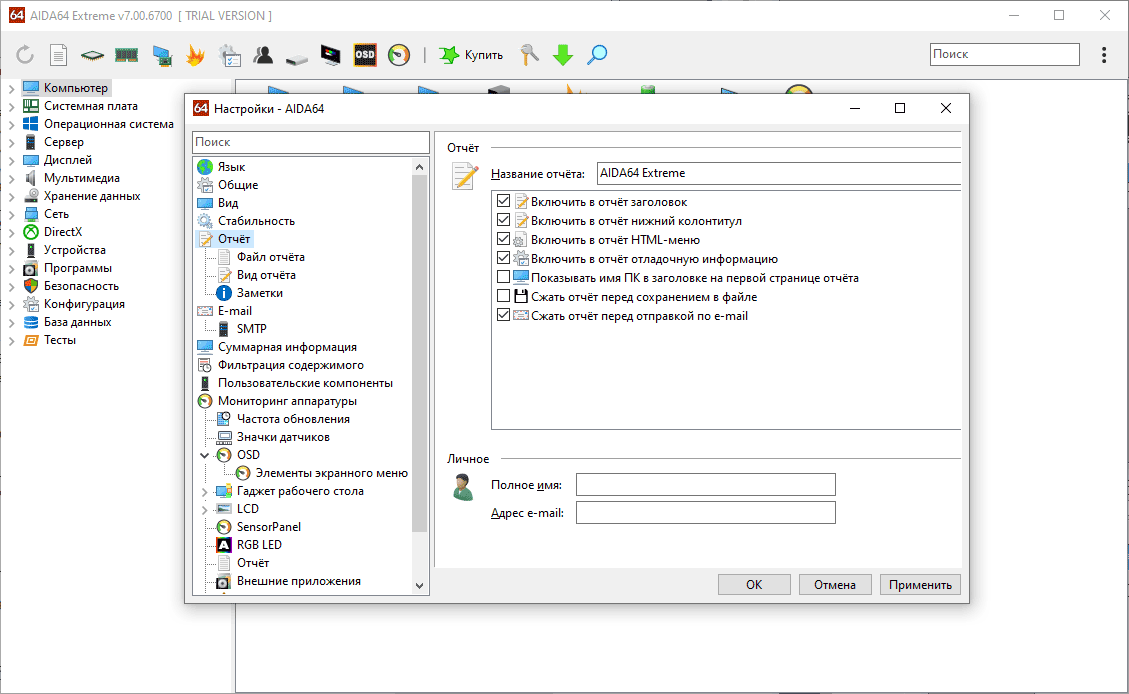Expand the Компьютер tree node
The height and width of the screenshot is (694, 1129).
click(12, 89)
